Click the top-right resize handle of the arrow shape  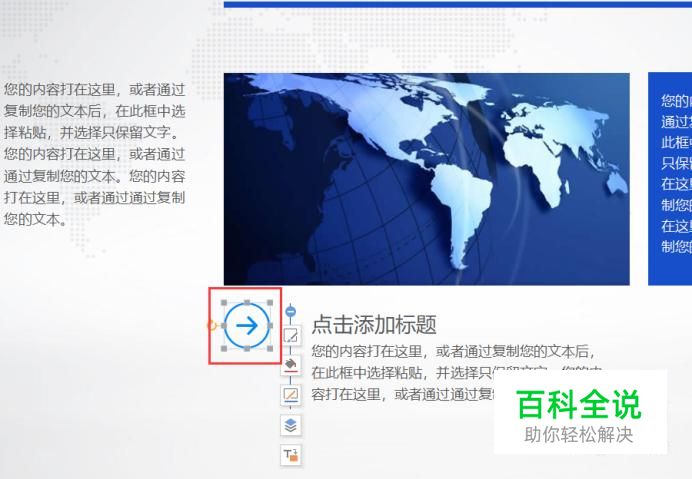270,303
